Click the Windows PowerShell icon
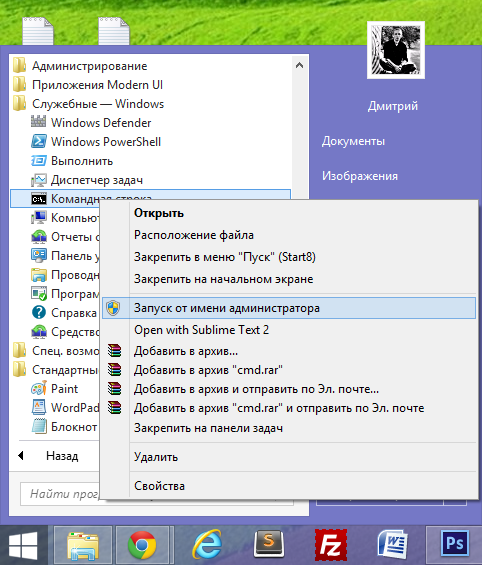 coord(39,141)
